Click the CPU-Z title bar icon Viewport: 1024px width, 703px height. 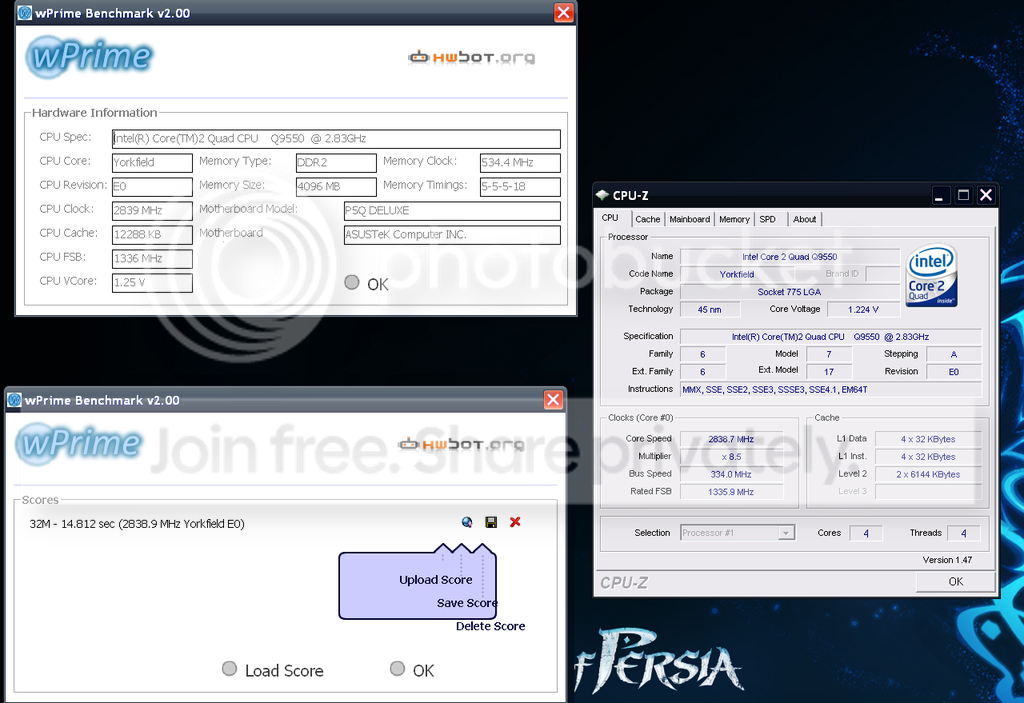coord(602,195)
